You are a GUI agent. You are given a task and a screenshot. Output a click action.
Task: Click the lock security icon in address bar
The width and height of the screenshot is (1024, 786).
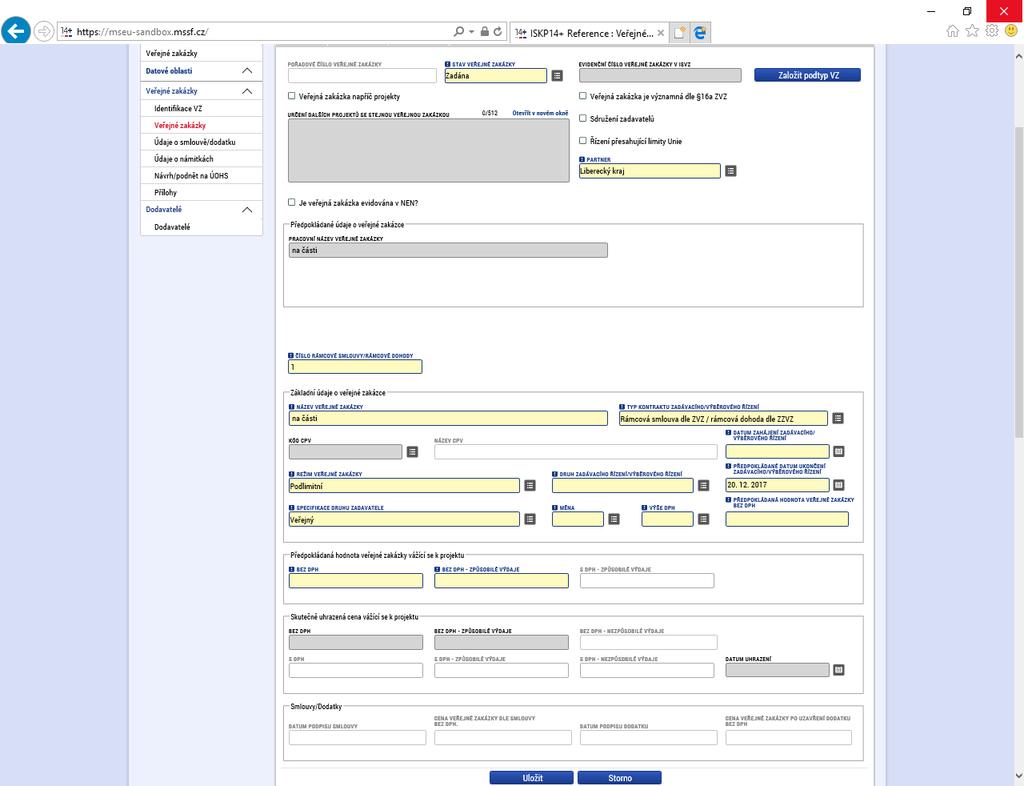(x=485, y=31)
